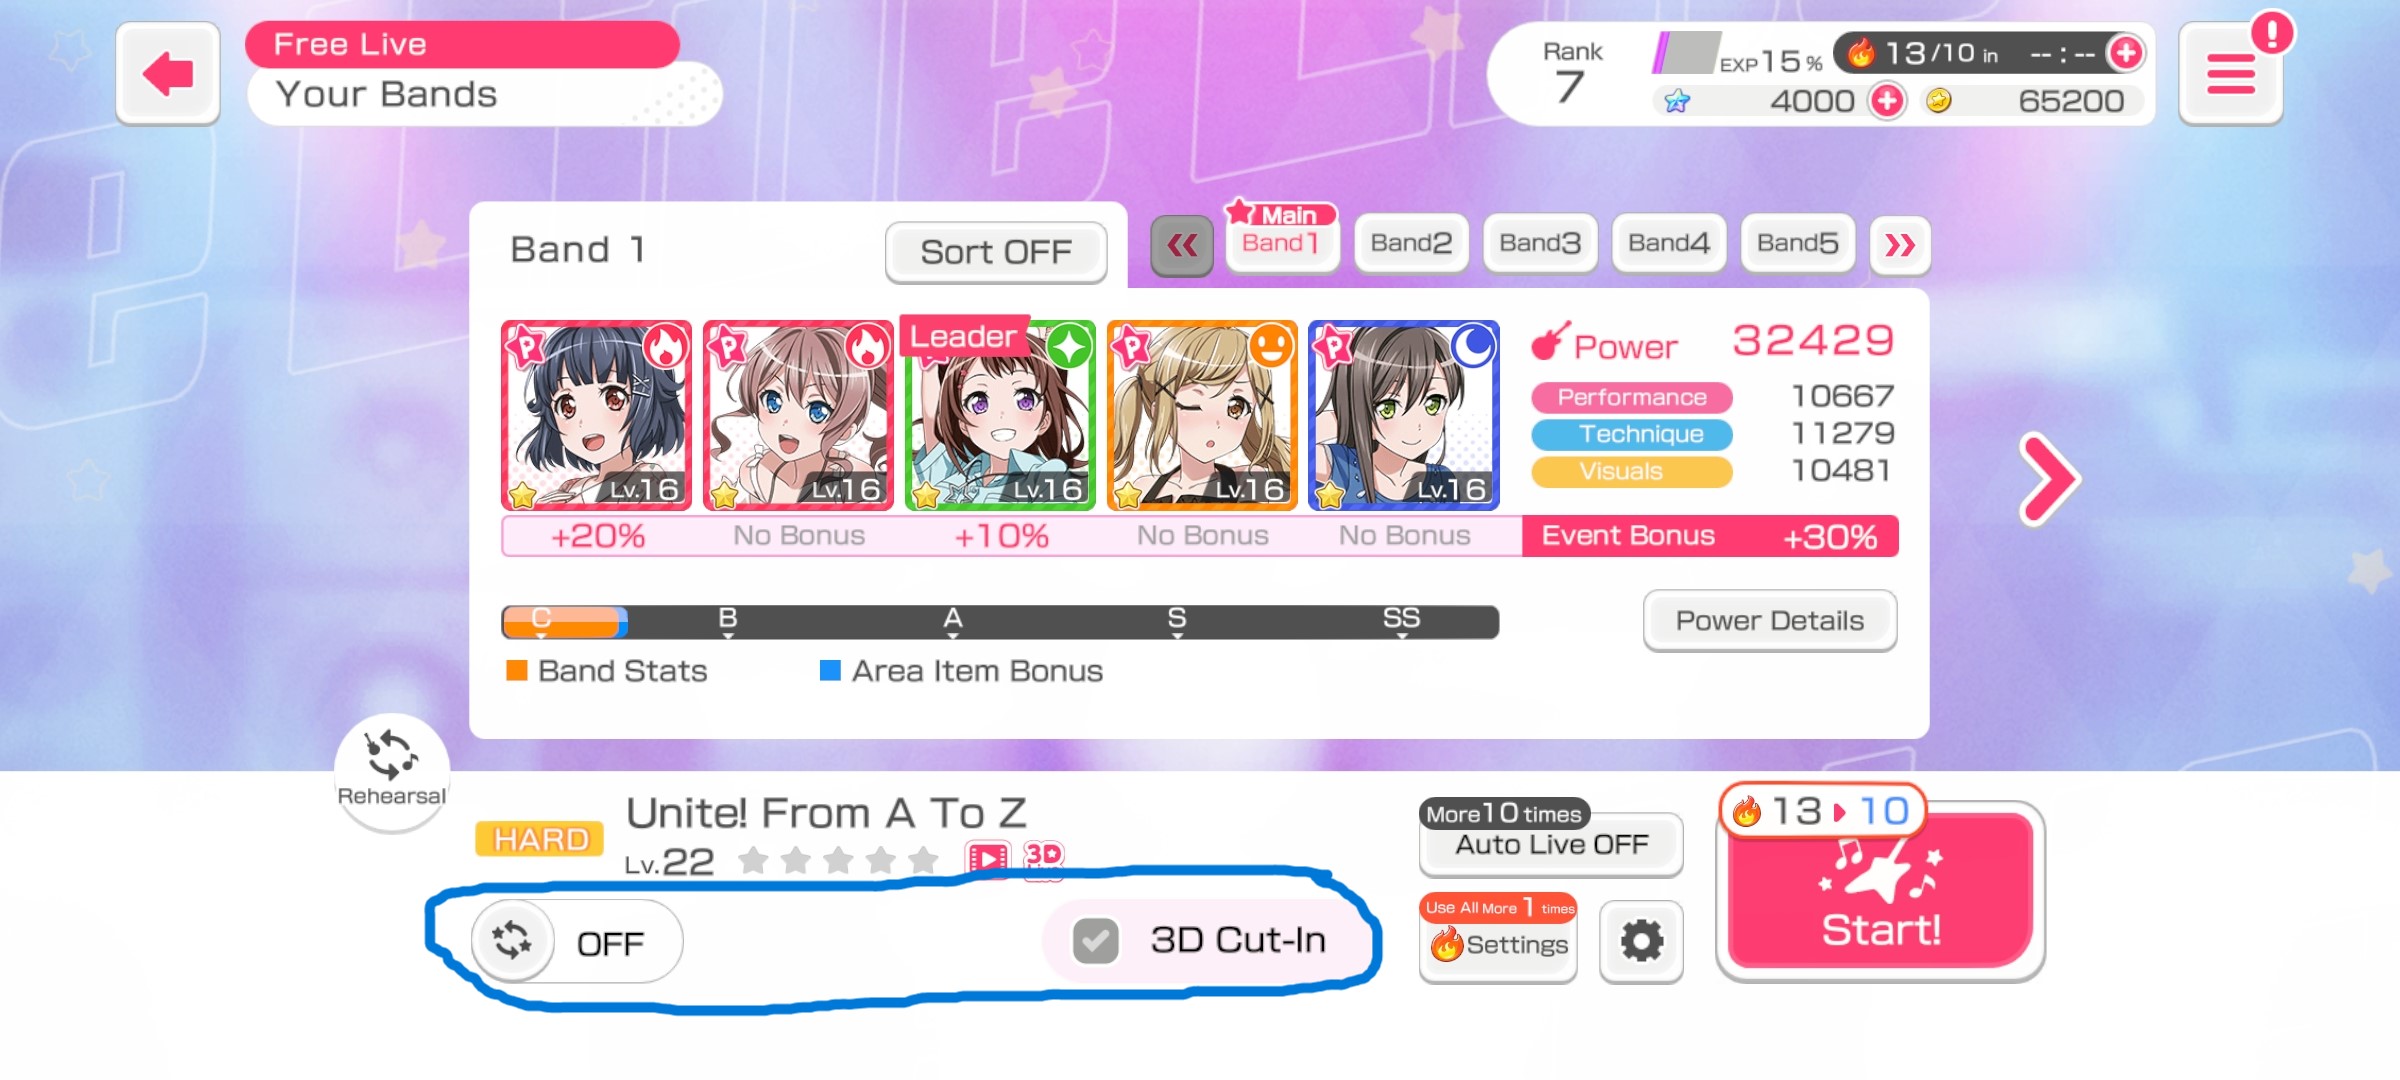
Task: Tap the red back arrow button
Action: point(167,73)
